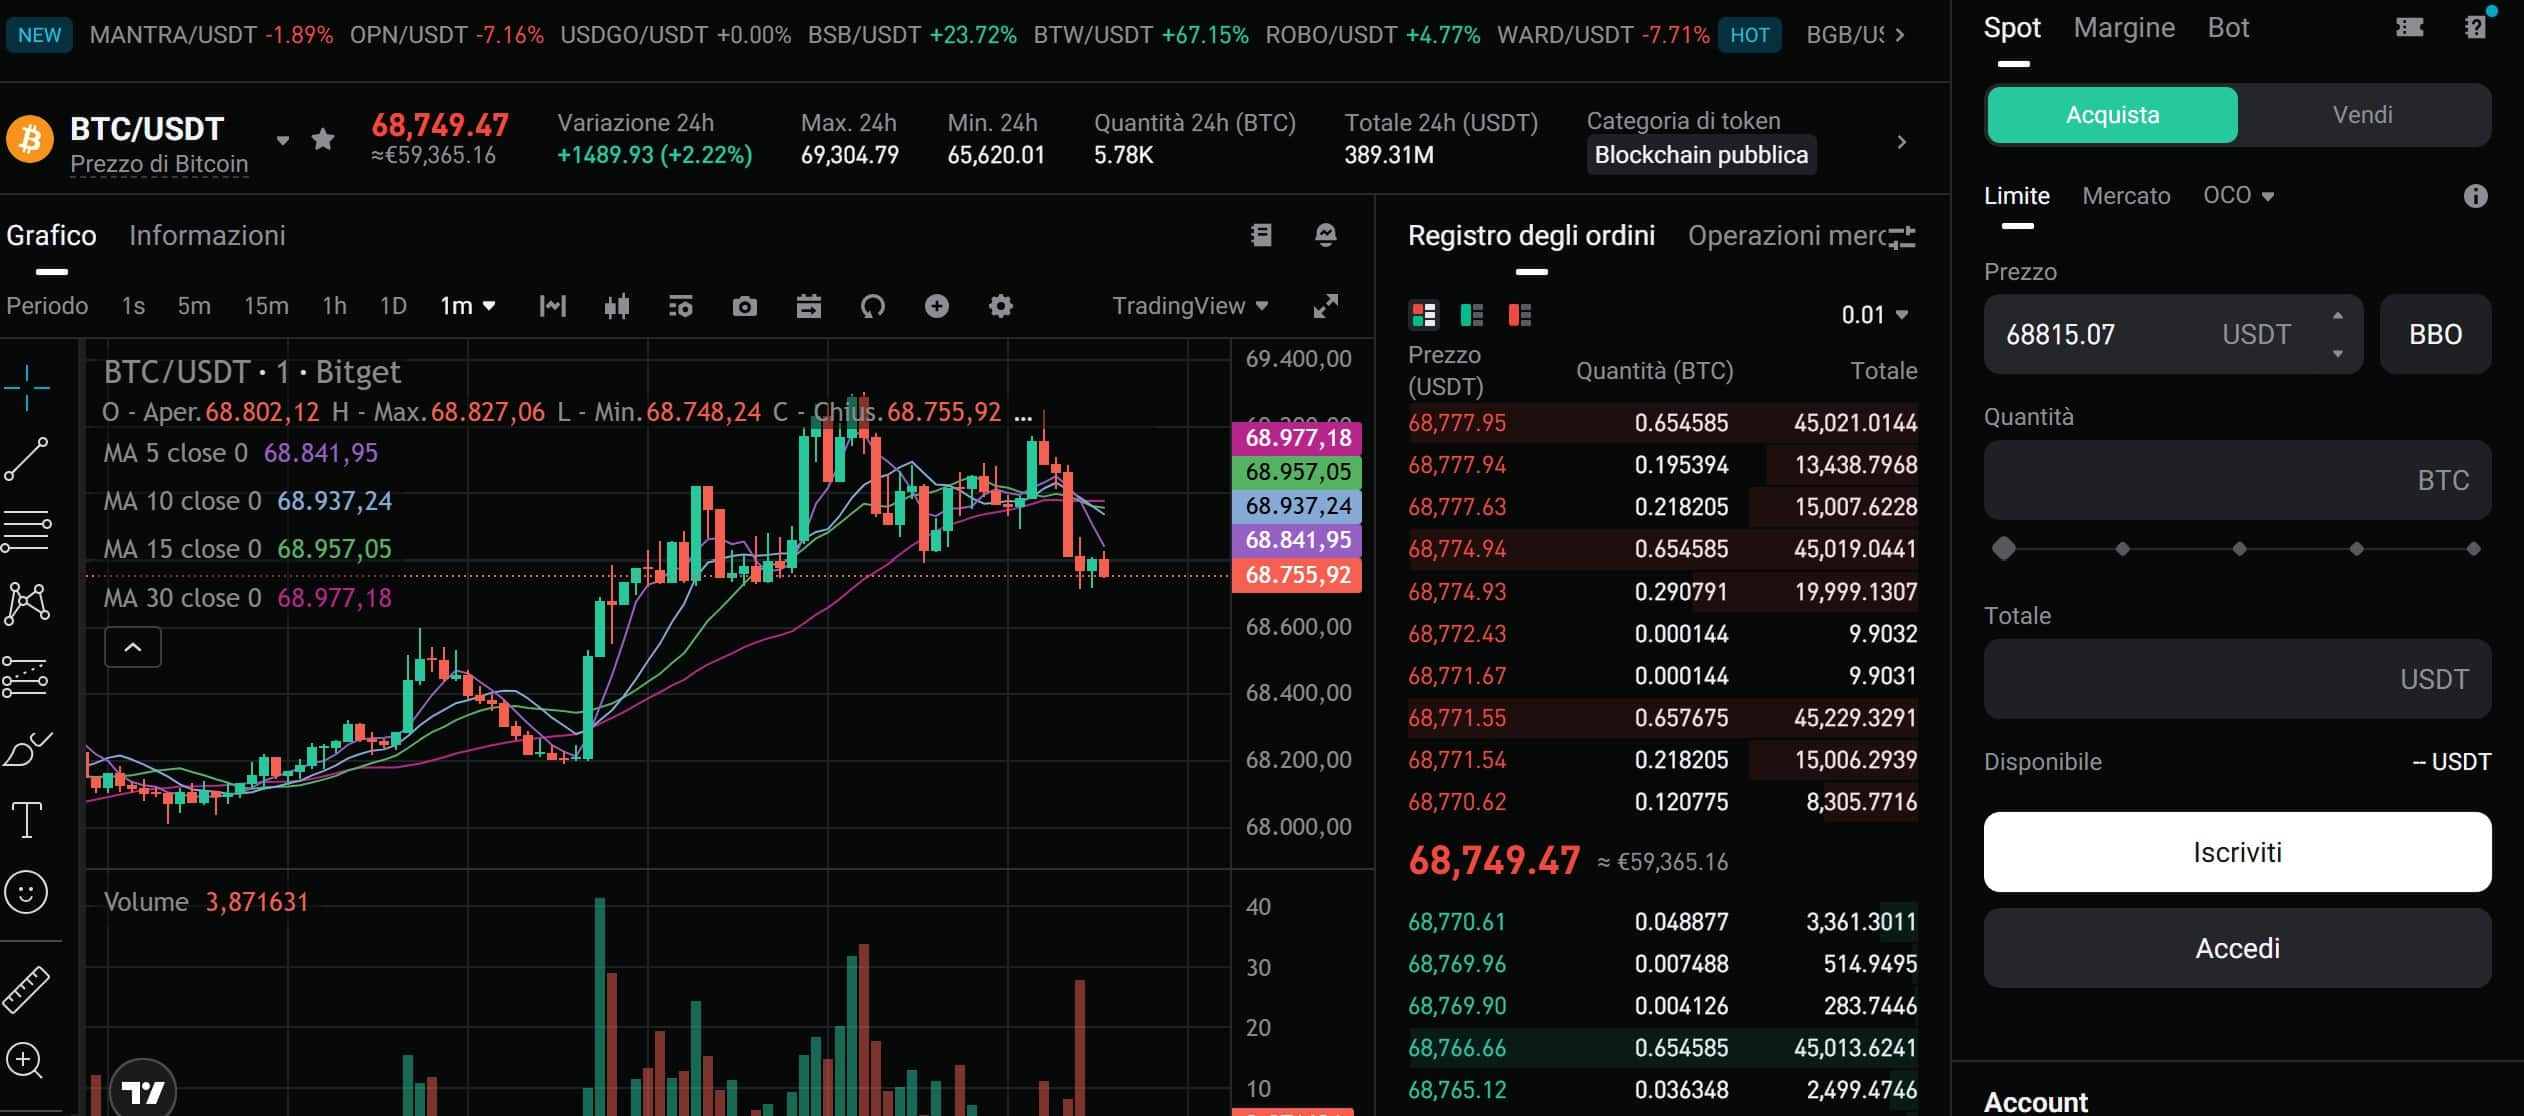2524x1116 pixels.
Task: Show only sell orders in the order book
Action: tap(1519, 315)
